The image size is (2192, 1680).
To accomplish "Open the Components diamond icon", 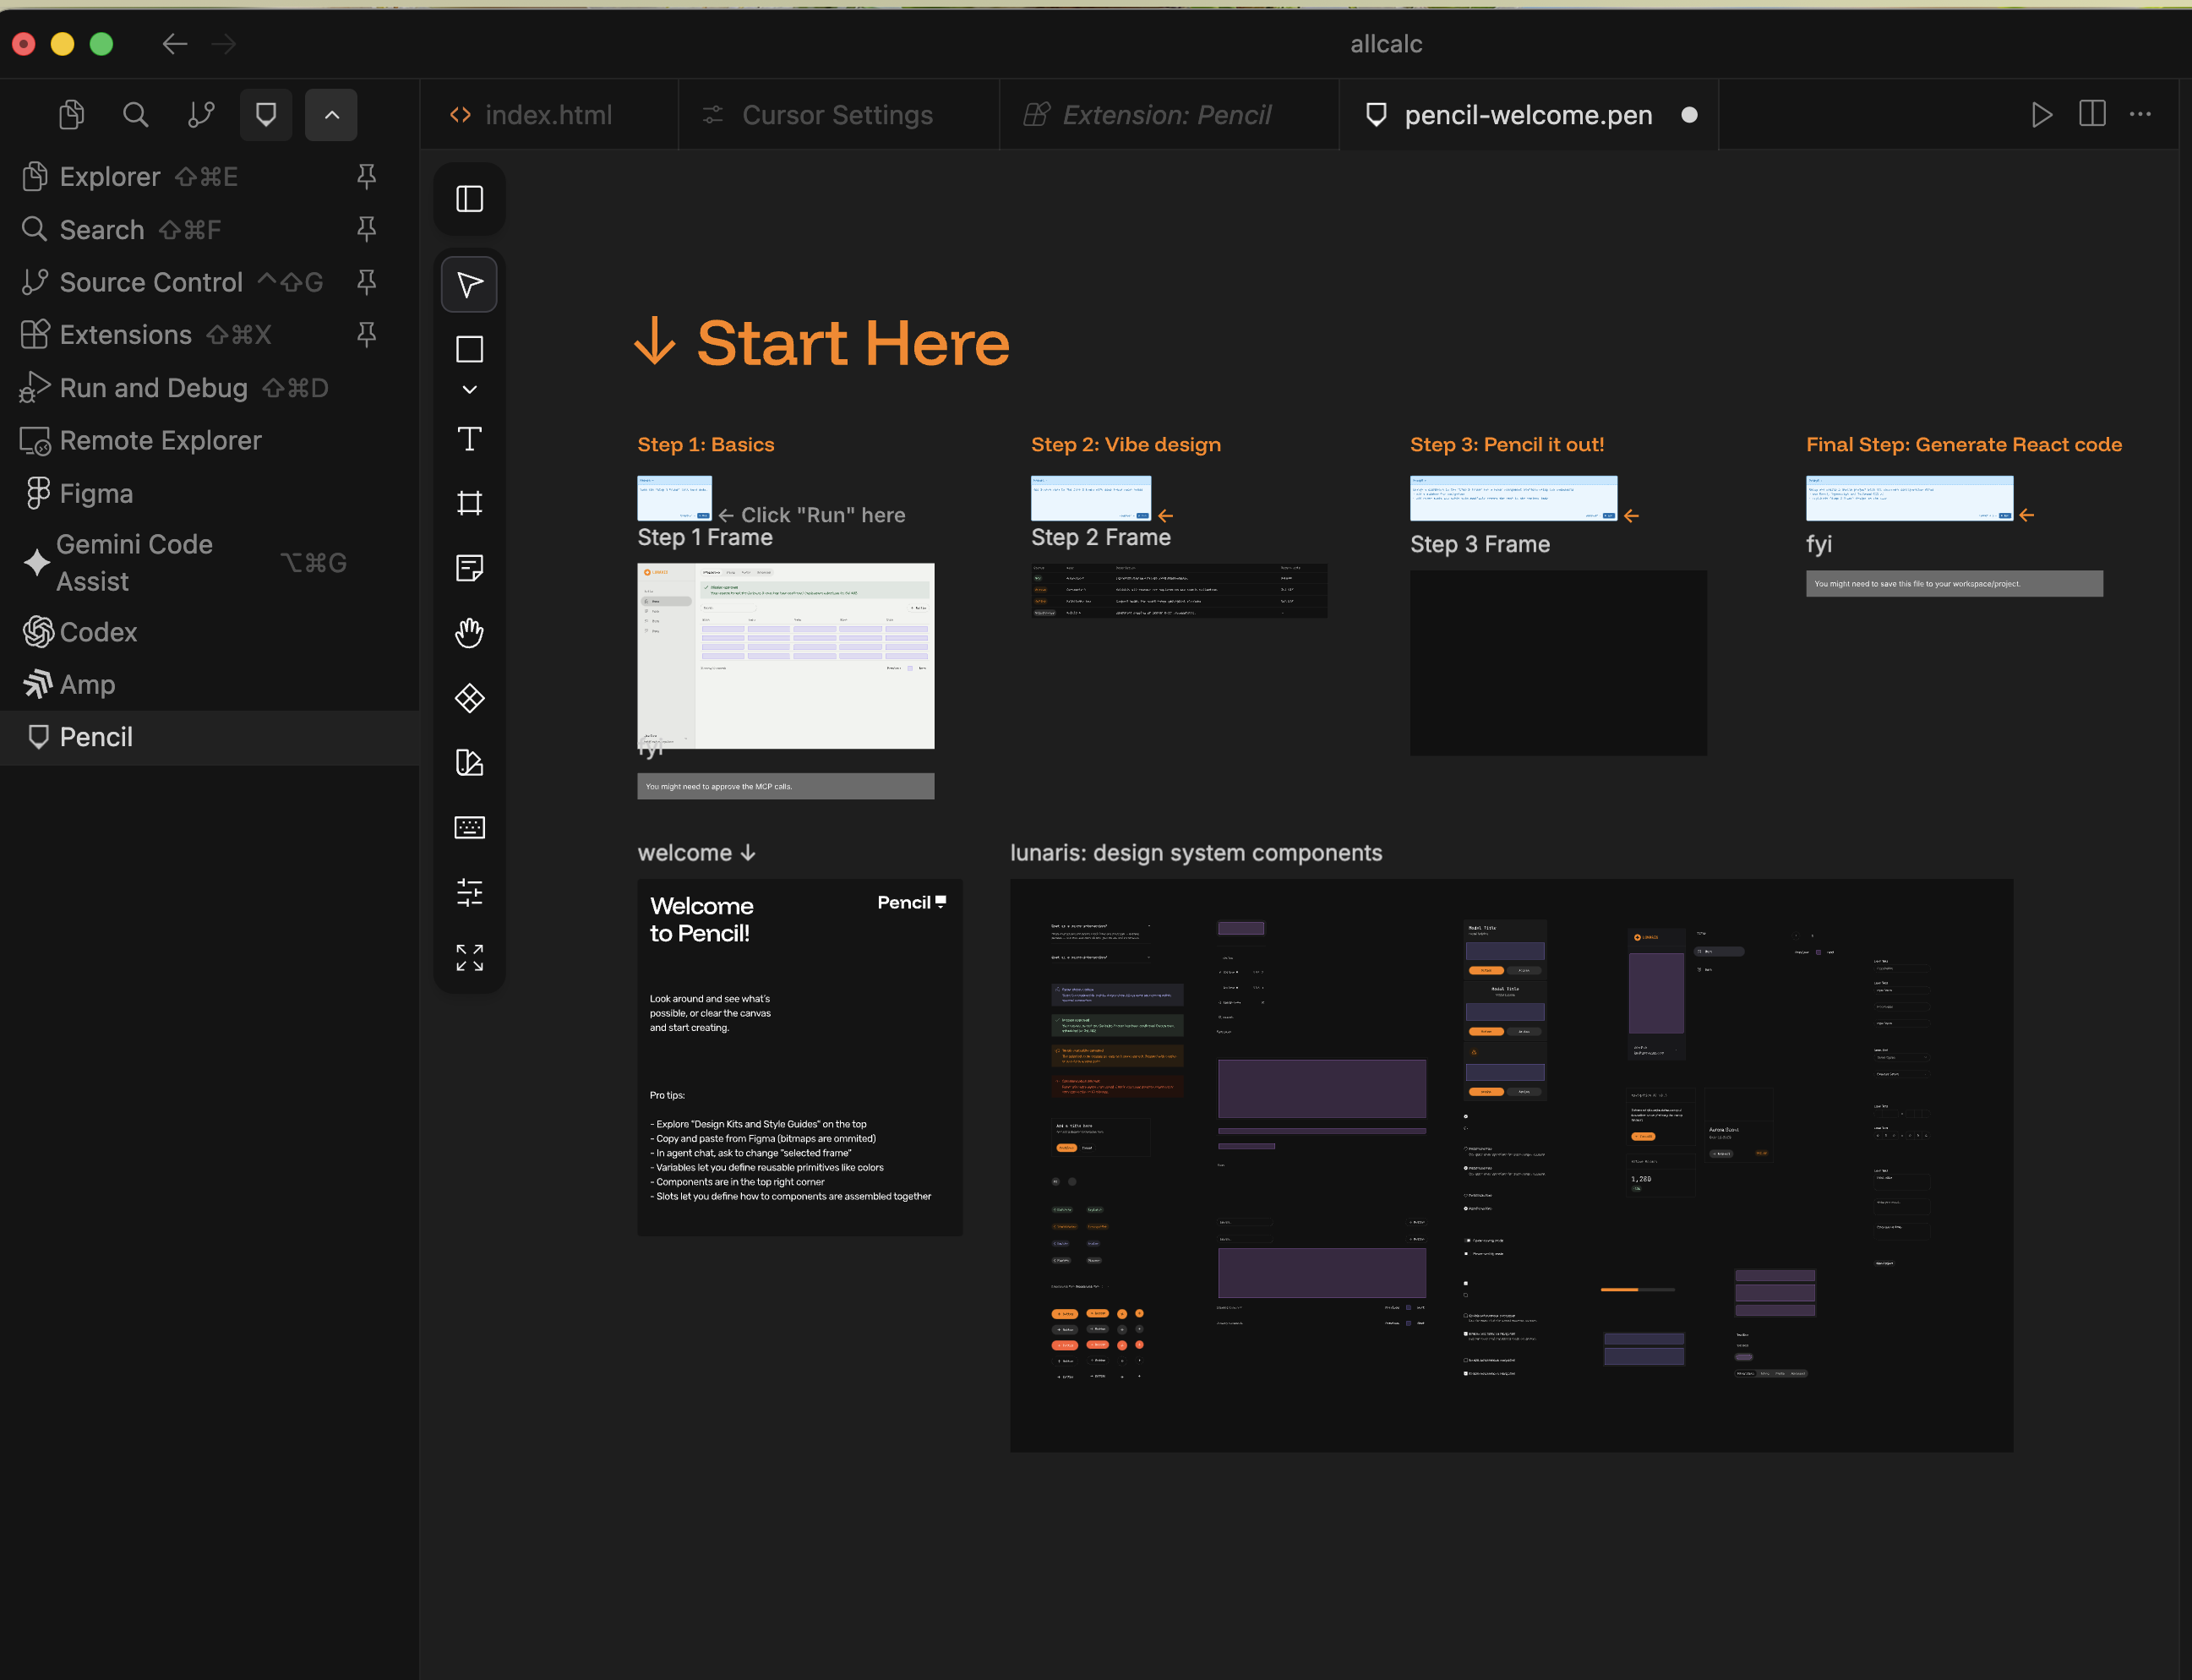I will click(469, 698).
